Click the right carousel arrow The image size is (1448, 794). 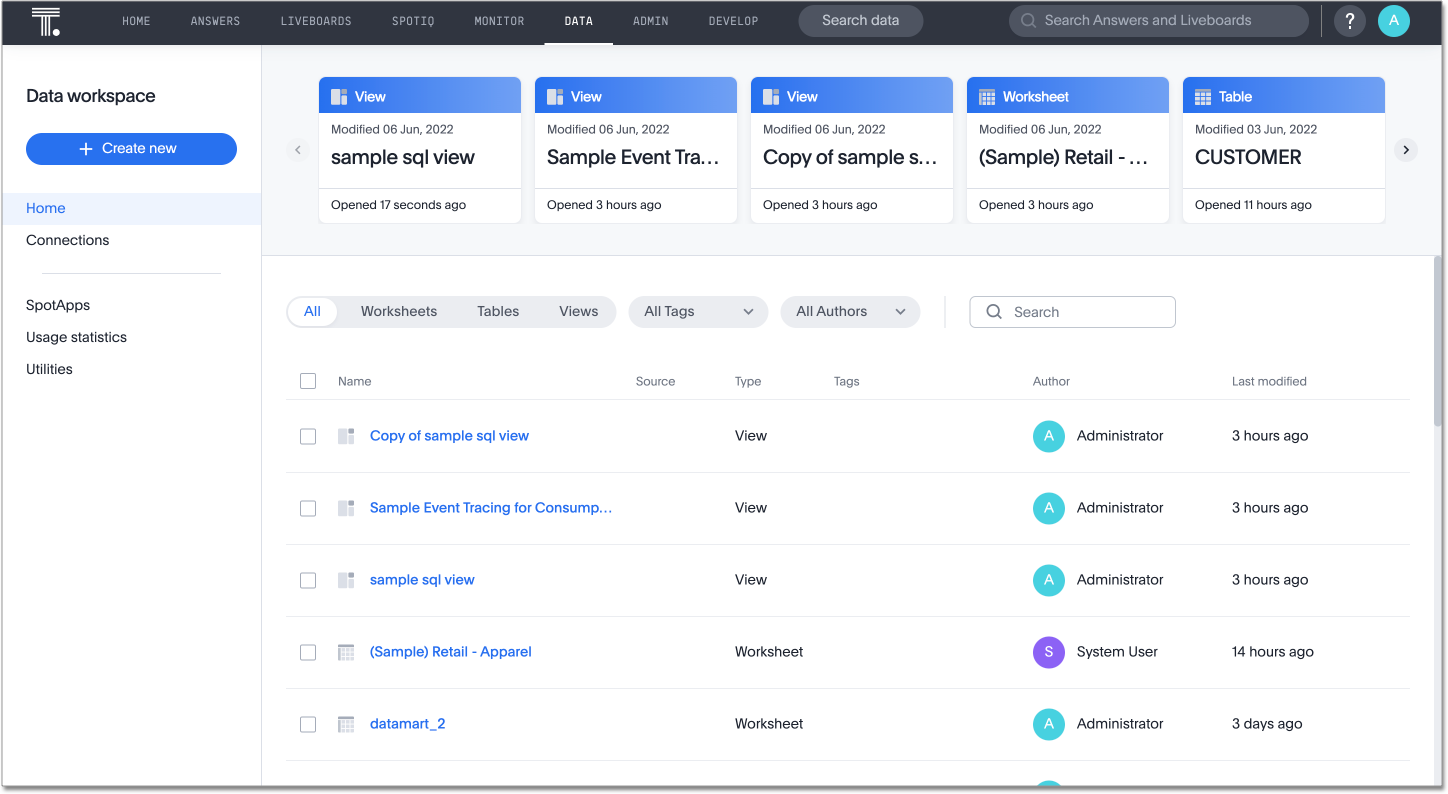(1405, 149)
